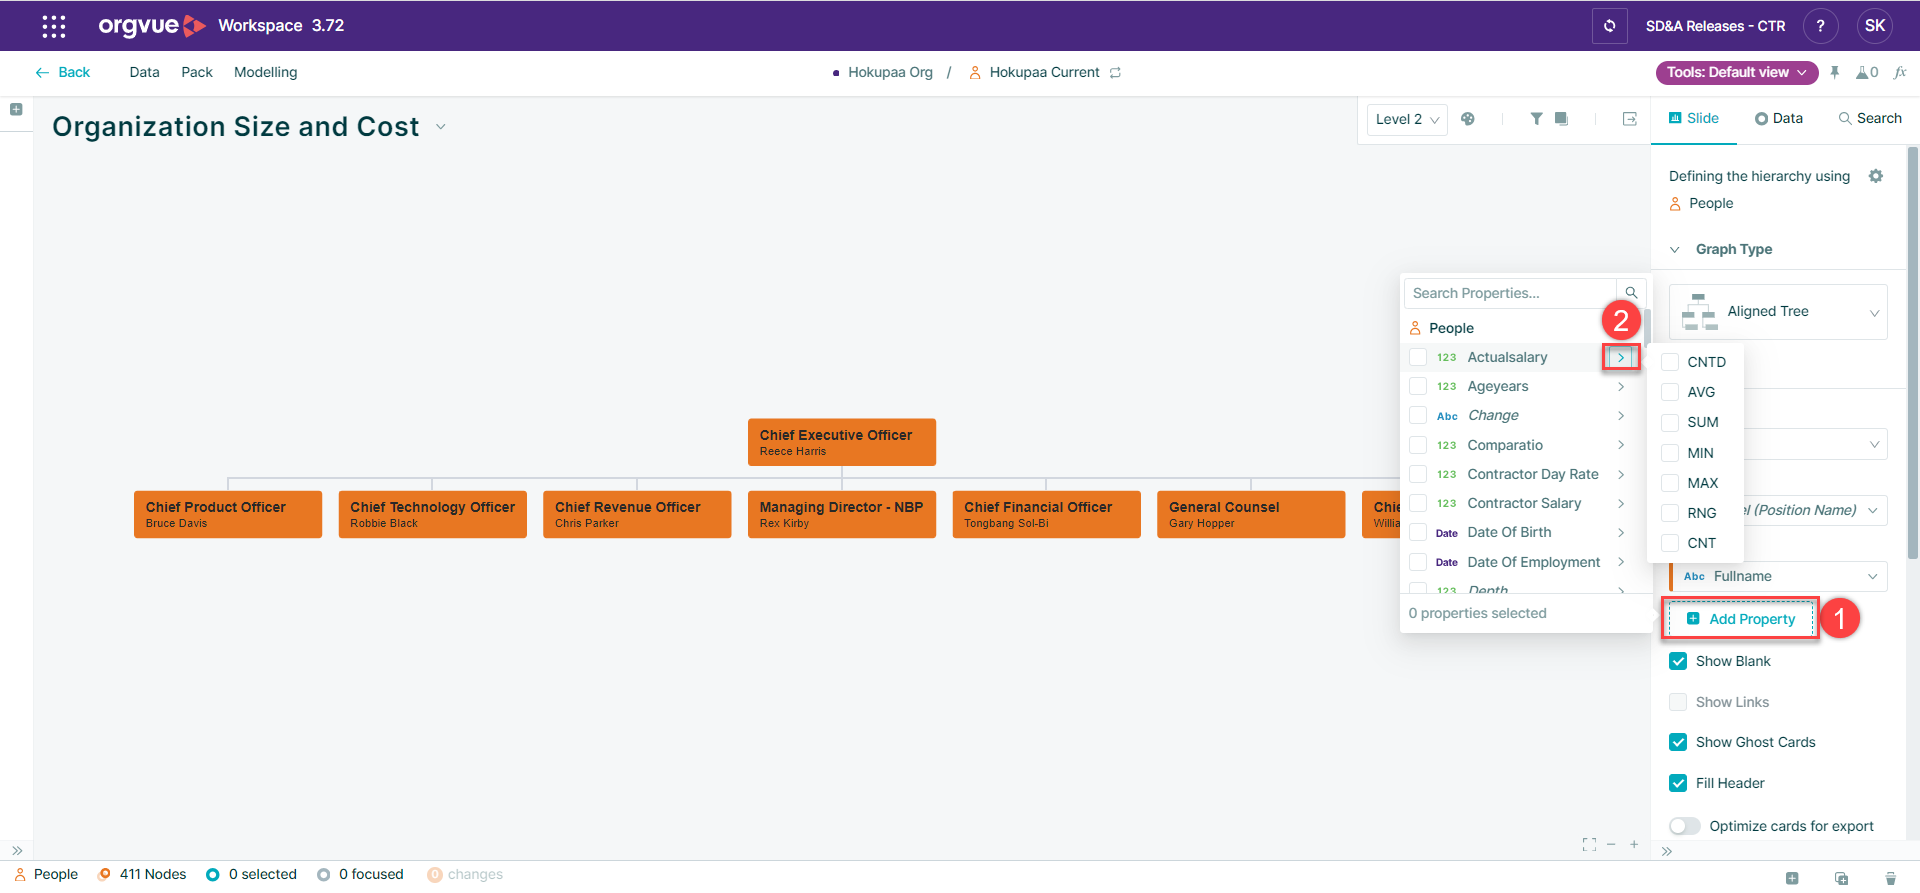
Task: Go Back using the Back link
Action: click(x=63, y=72)
